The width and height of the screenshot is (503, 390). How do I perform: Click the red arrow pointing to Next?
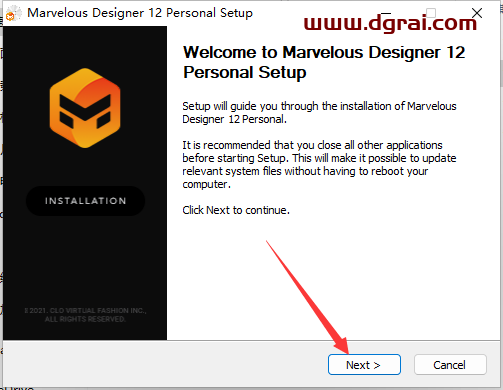(x=307, y=297)
